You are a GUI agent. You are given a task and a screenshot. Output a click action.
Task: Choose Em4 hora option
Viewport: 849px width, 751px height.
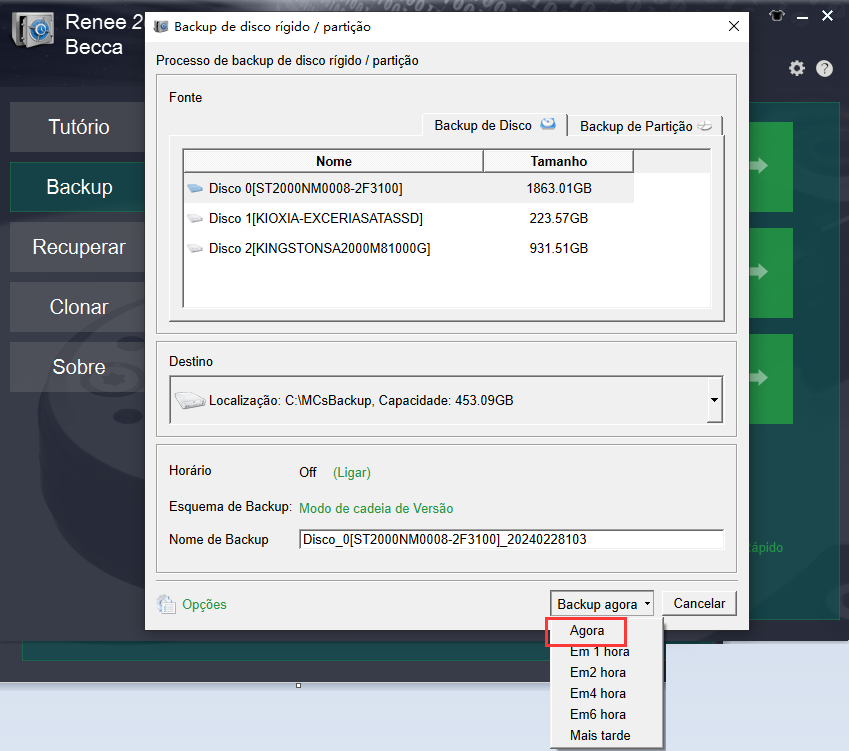[x=598, y=694]
